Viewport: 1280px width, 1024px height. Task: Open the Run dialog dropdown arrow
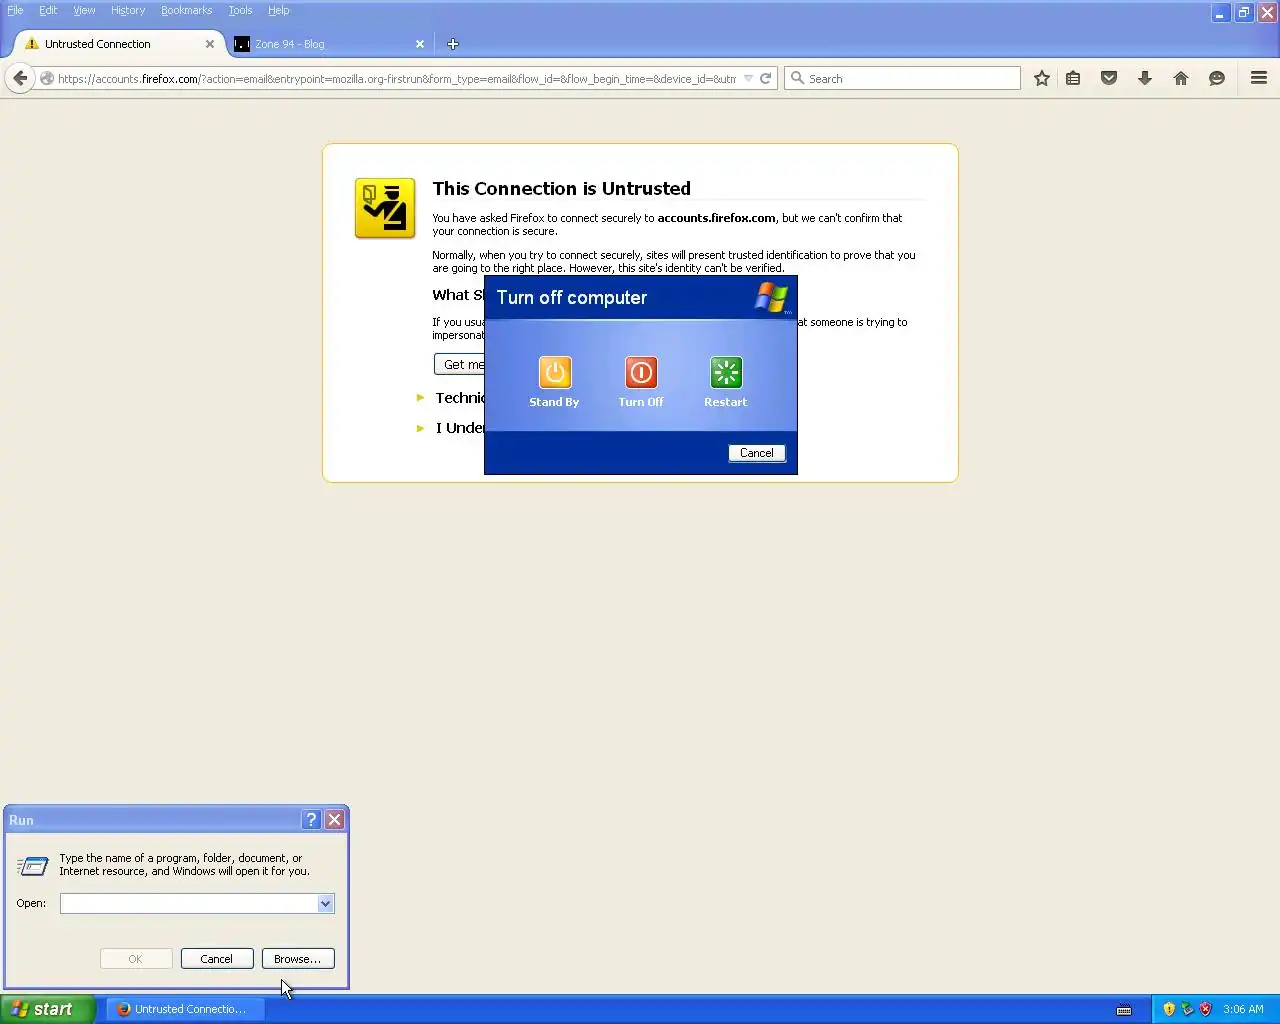[325, 903]
